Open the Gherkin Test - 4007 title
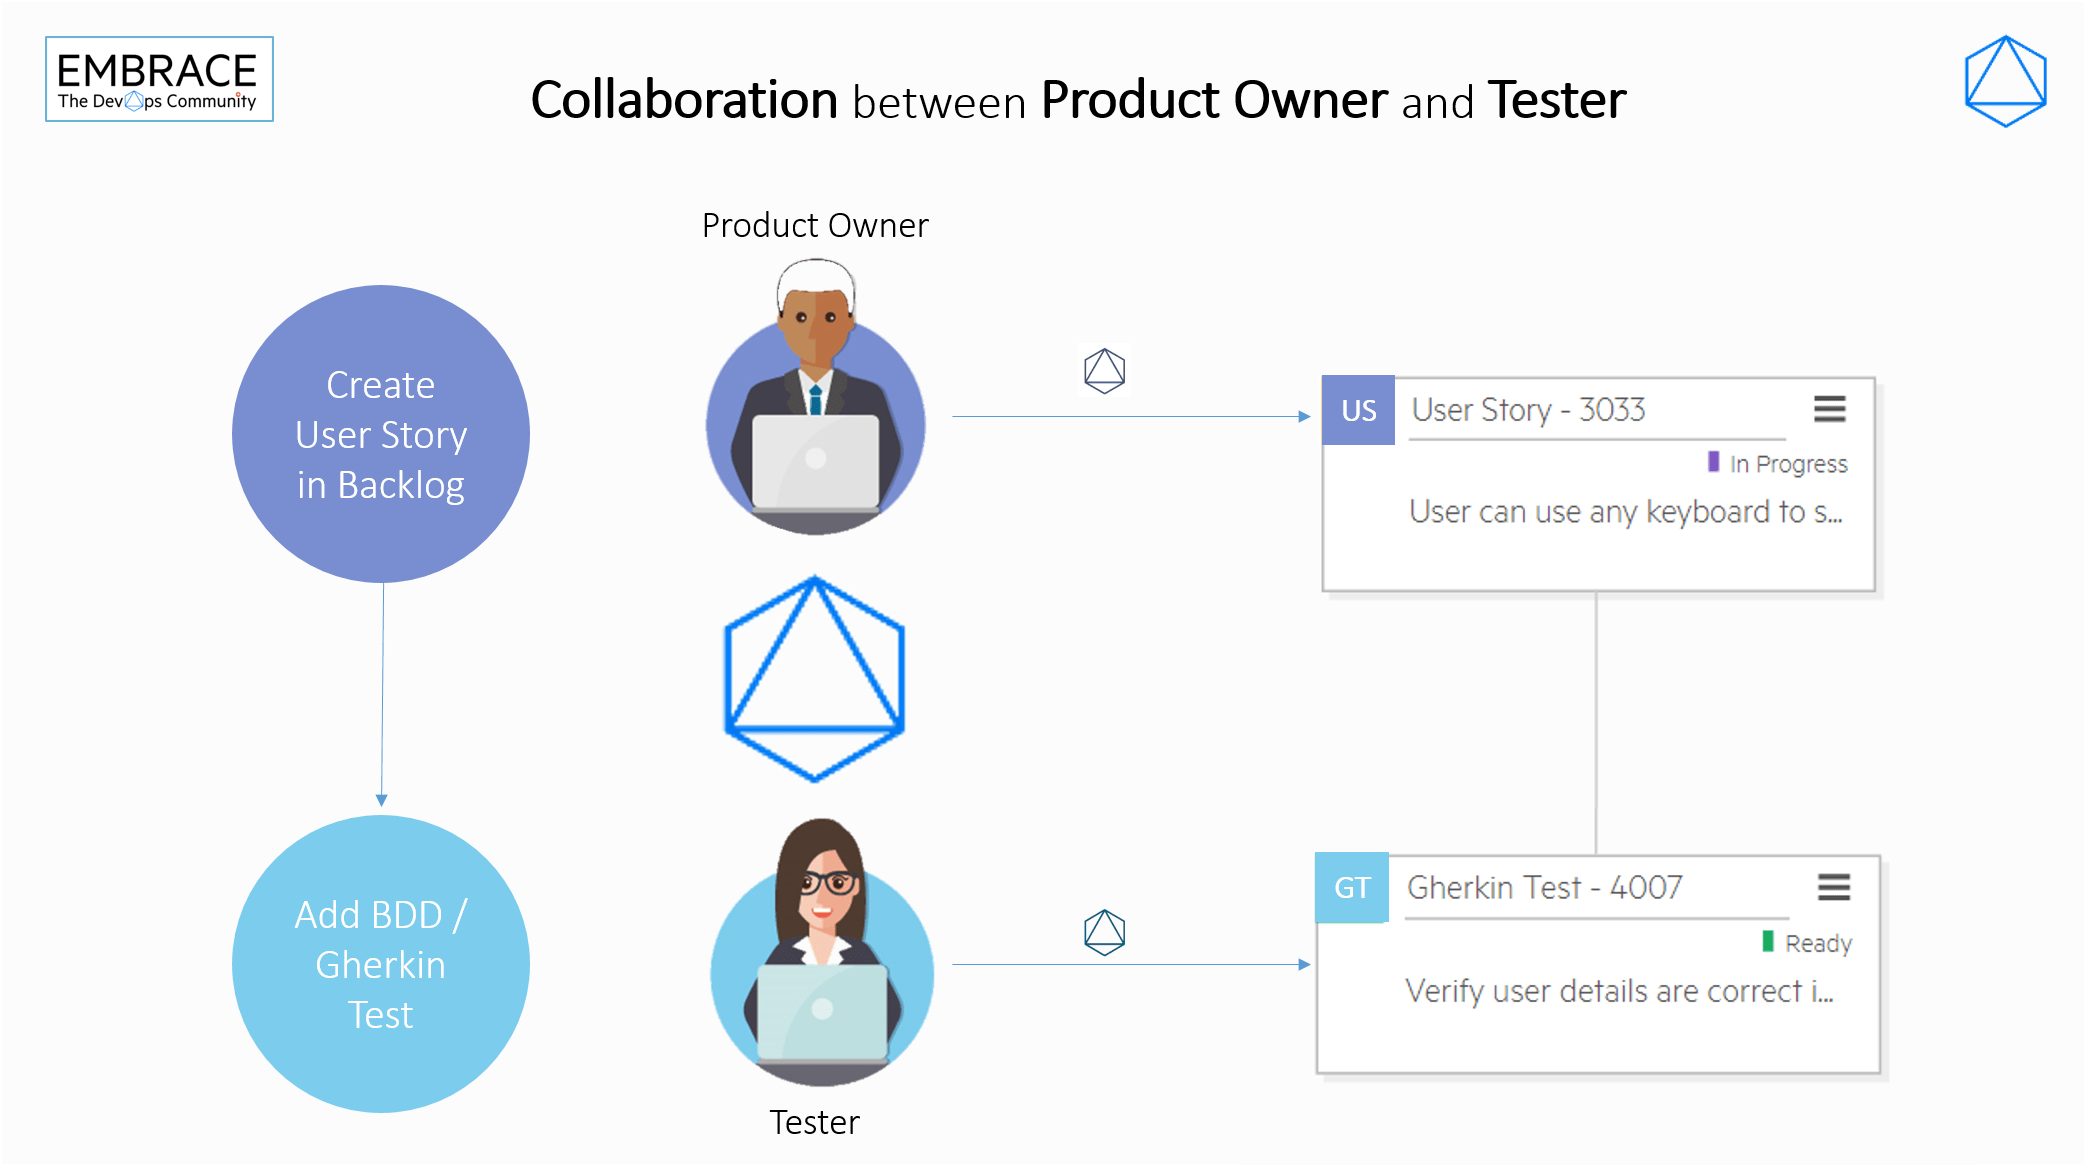 click(x=1544, y=888)
